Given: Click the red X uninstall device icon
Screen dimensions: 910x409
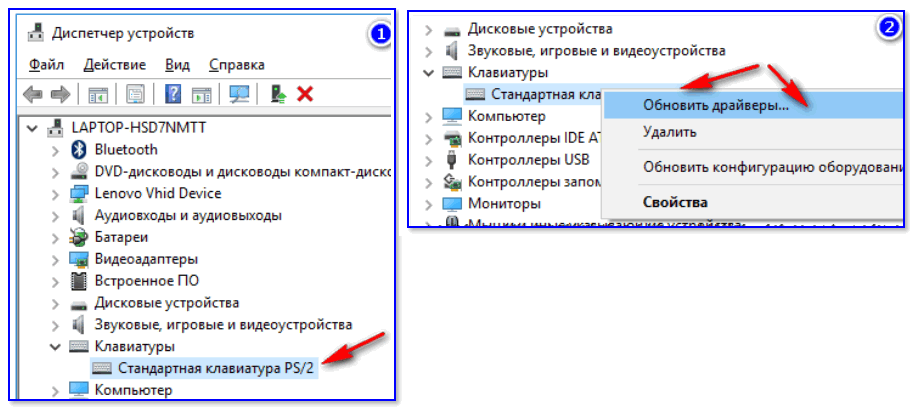Looking at the screenshot, I should coord(306,94).
